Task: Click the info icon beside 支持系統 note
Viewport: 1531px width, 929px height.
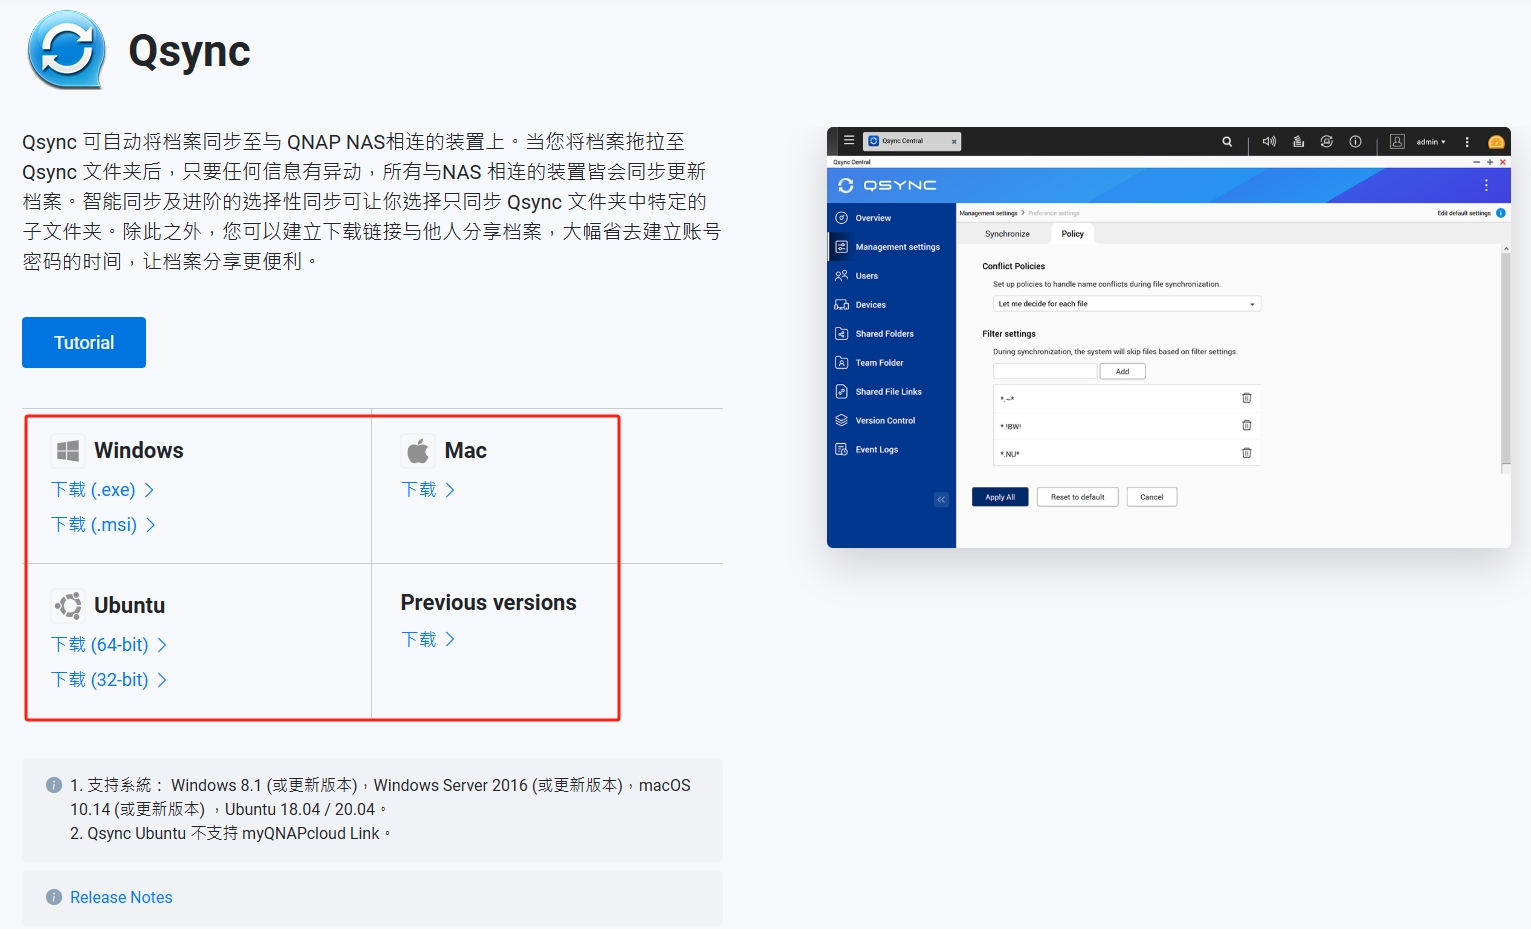Action: pyautogui.click(x=54, y=785)
